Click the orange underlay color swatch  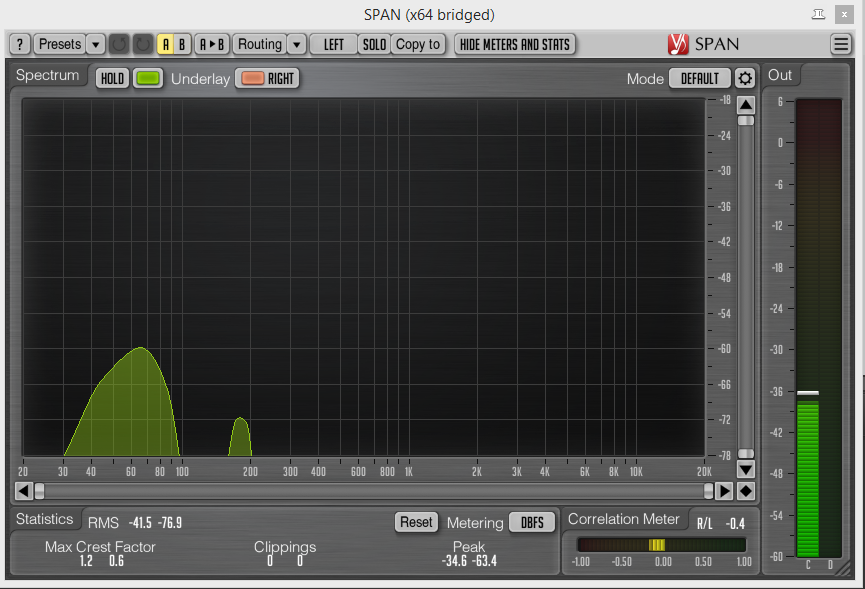tap(253, 78)
